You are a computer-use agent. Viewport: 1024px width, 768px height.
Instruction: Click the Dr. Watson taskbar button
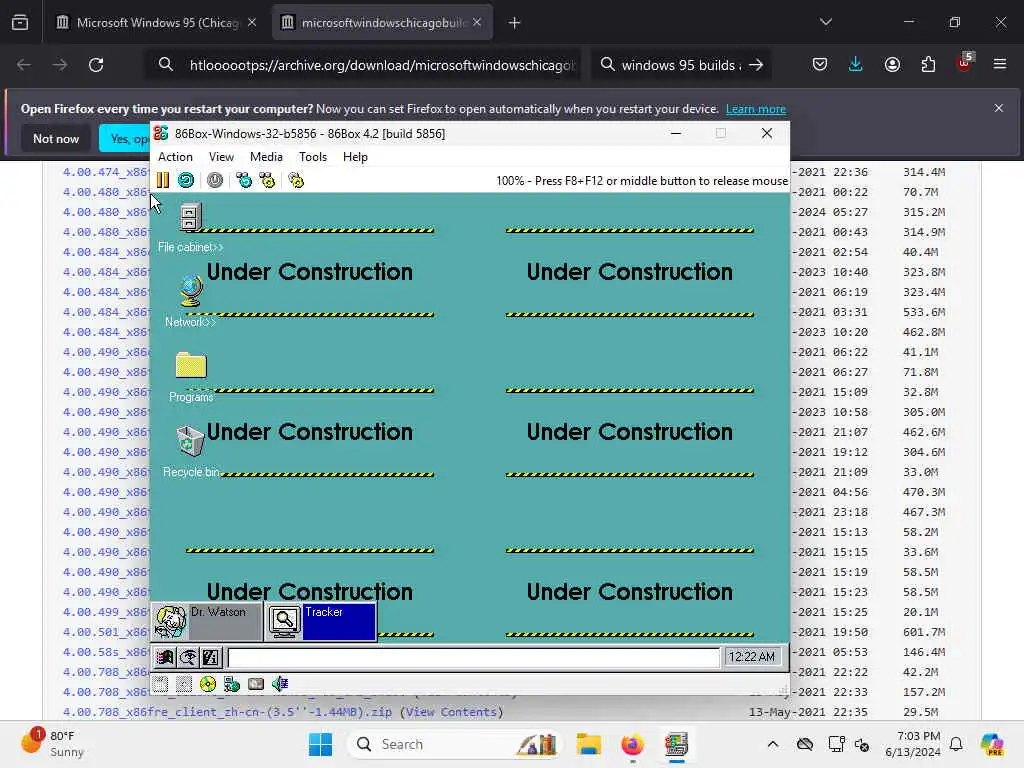click(x=207, y=622)
